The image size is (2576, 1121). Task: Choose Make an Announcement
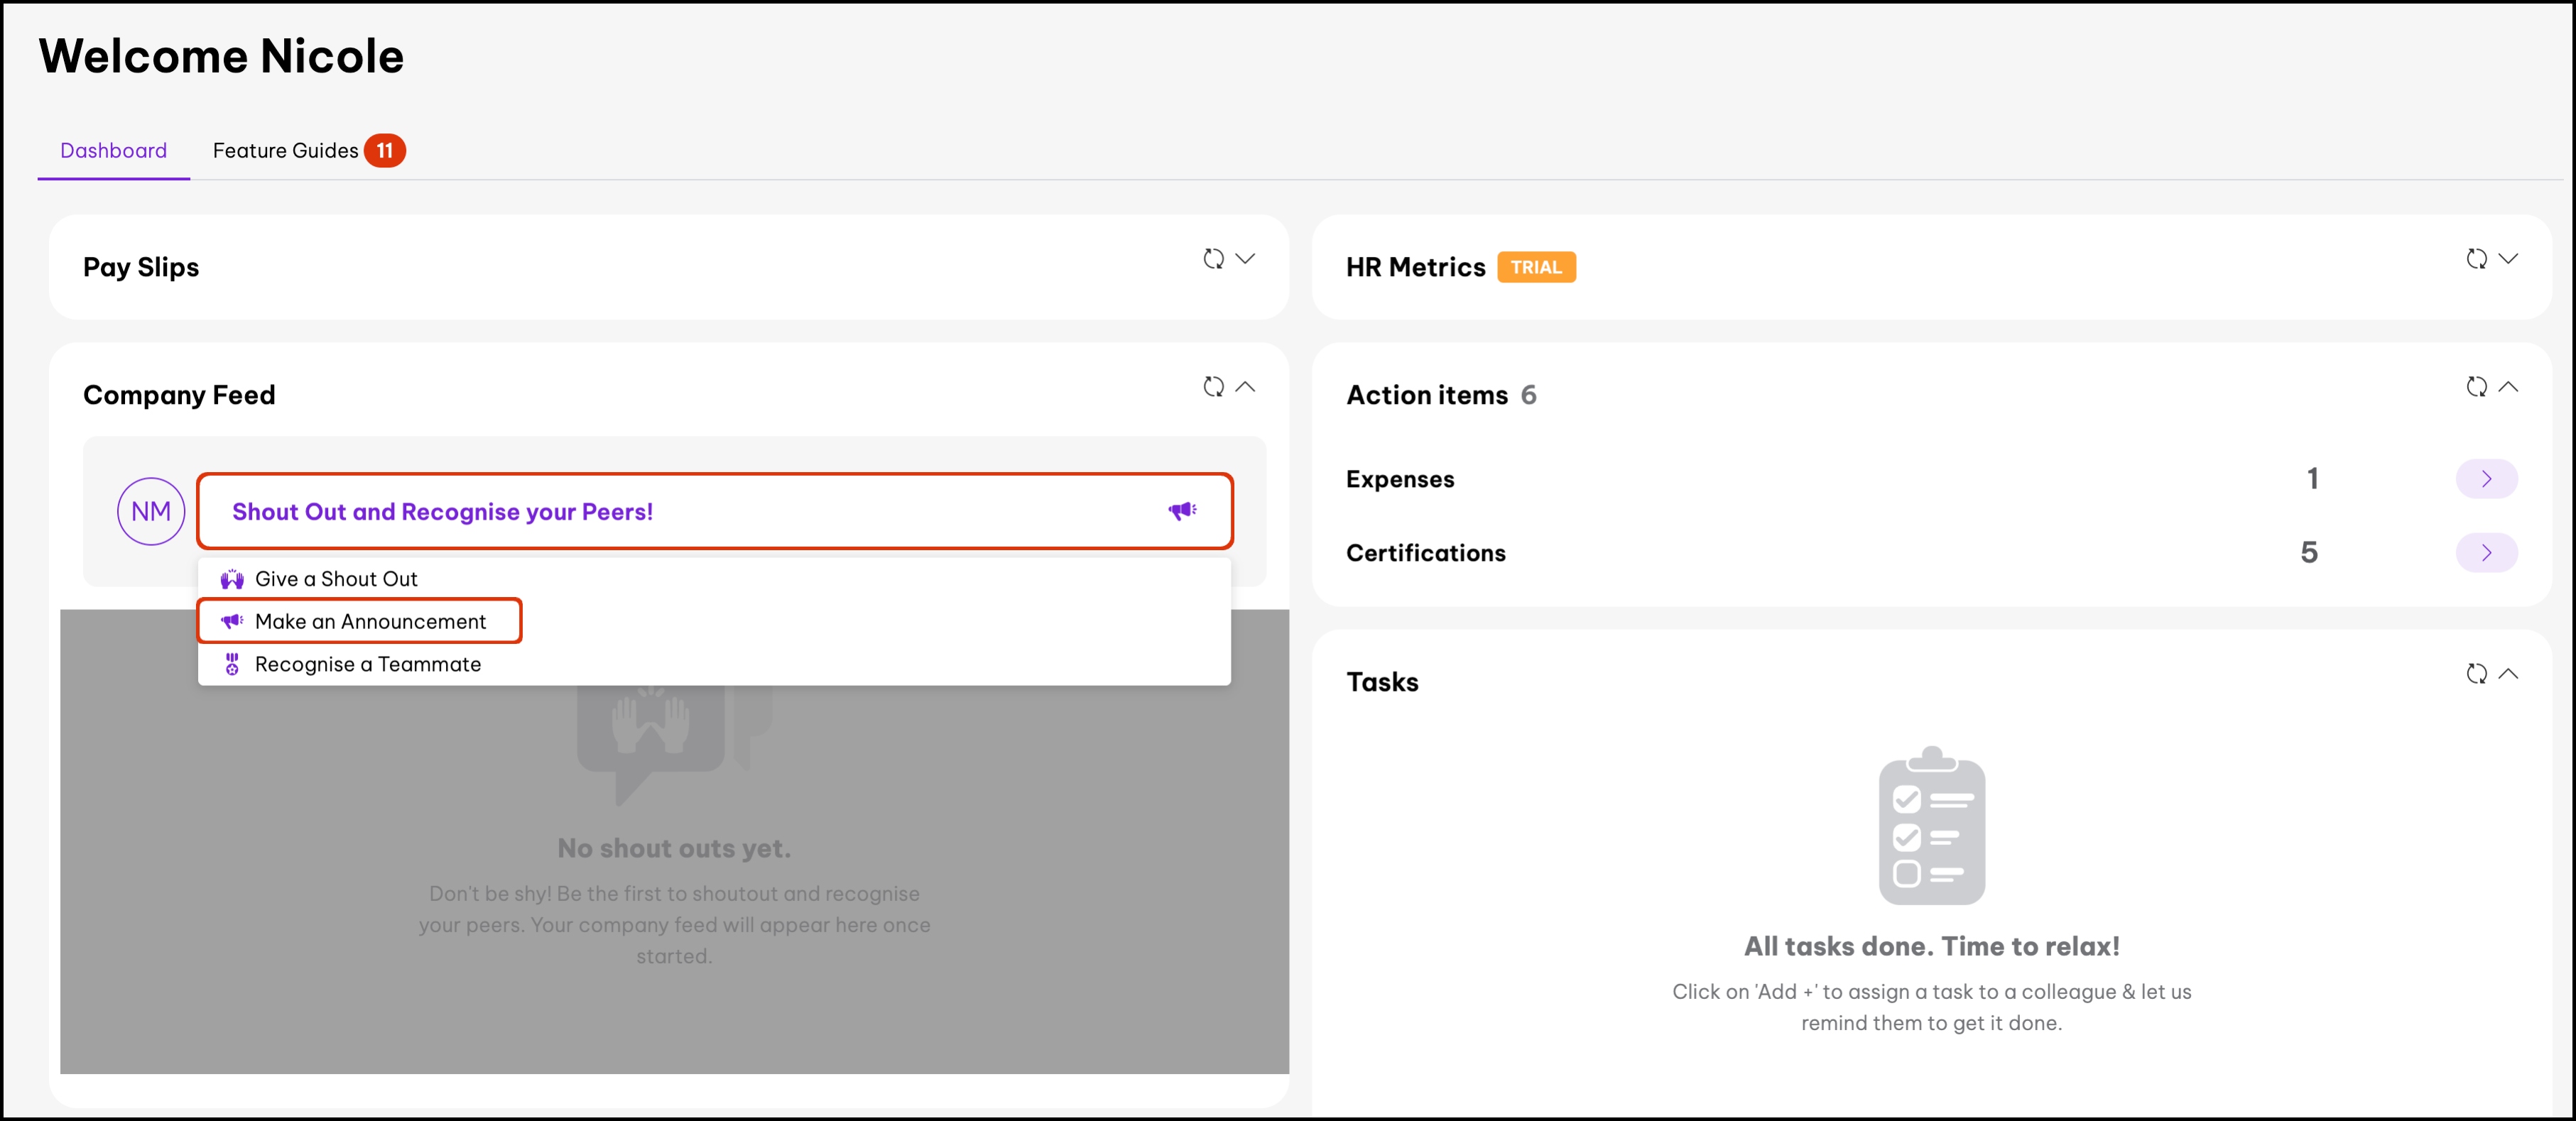(370, 622)
